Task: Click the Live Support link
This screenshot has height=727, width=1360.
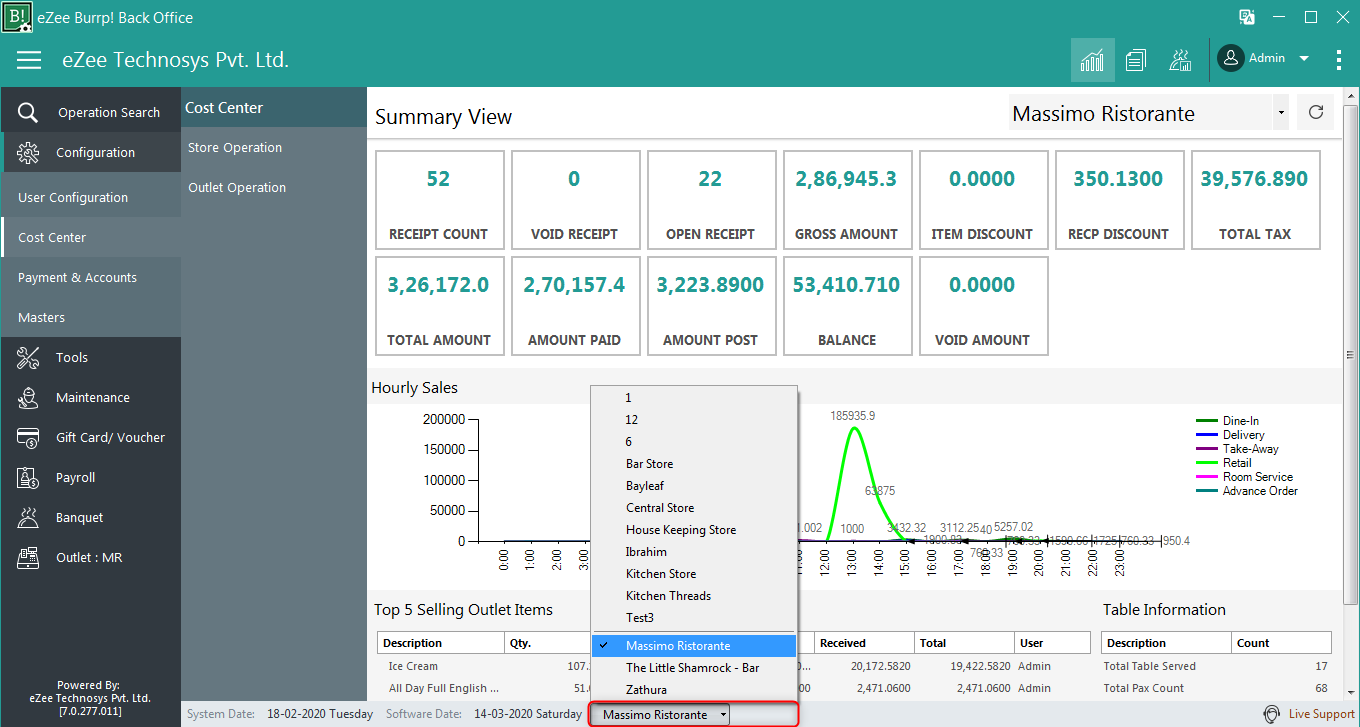Action: (x=1321, y=714)
